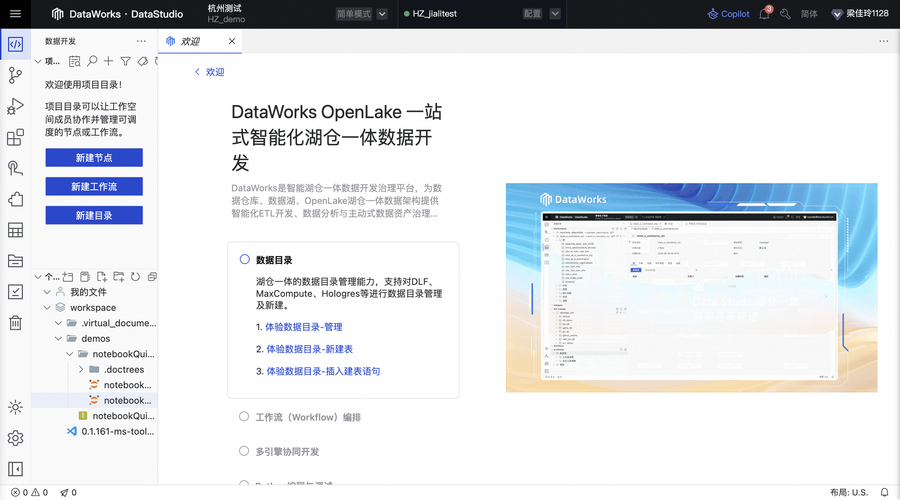Collapse the personal directory section chevron
The width and height of the screenshot is (900, 500).
pos(38,277)
